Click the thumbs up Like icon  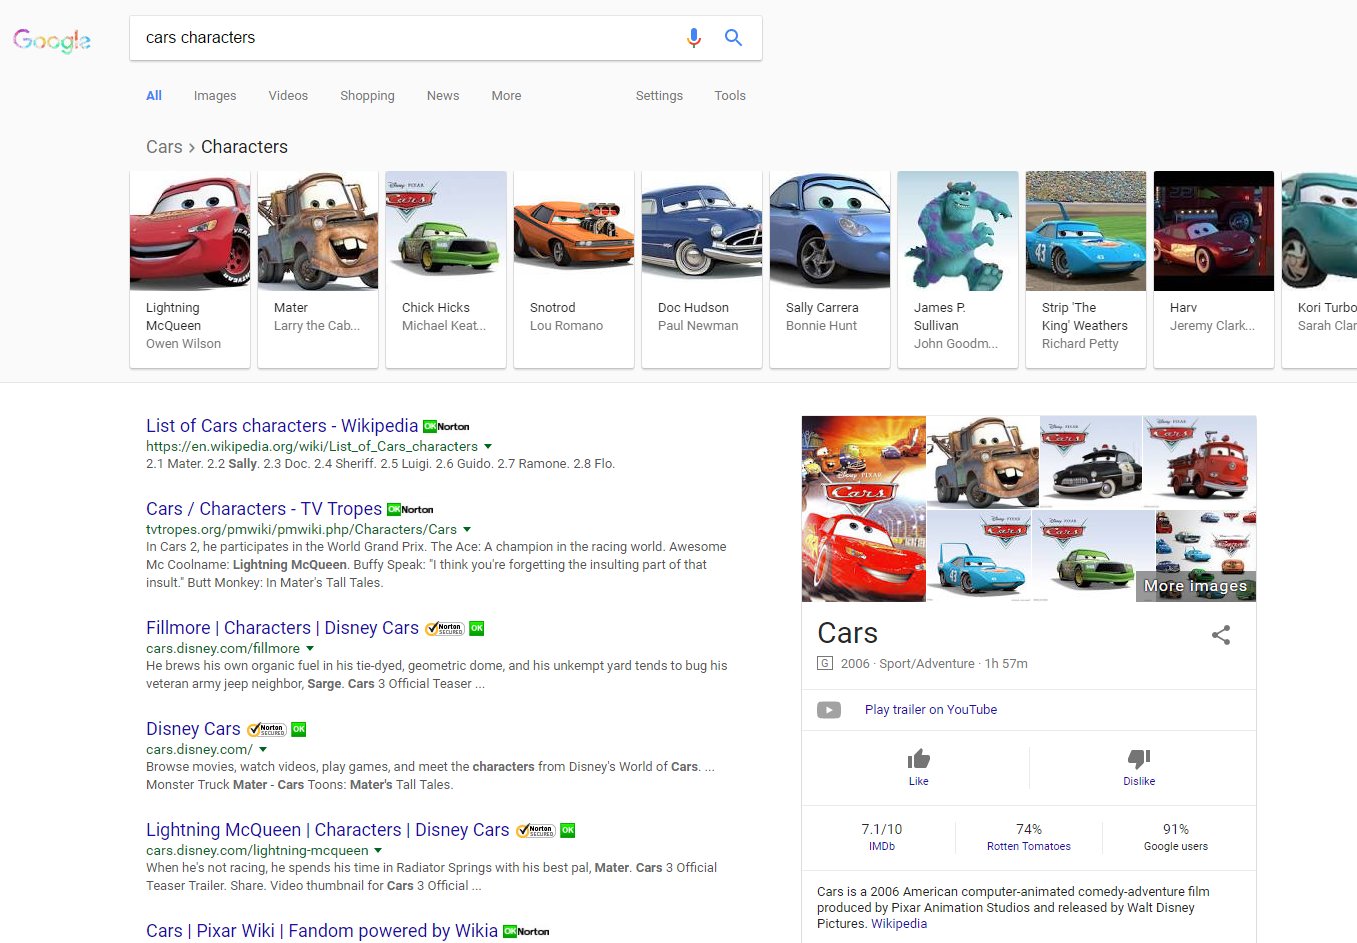919,759
